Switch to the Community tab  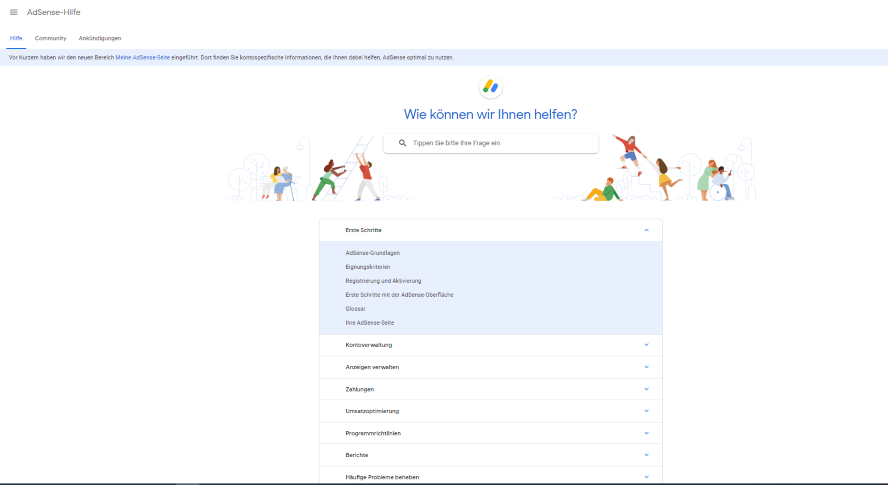pos(50,38)
